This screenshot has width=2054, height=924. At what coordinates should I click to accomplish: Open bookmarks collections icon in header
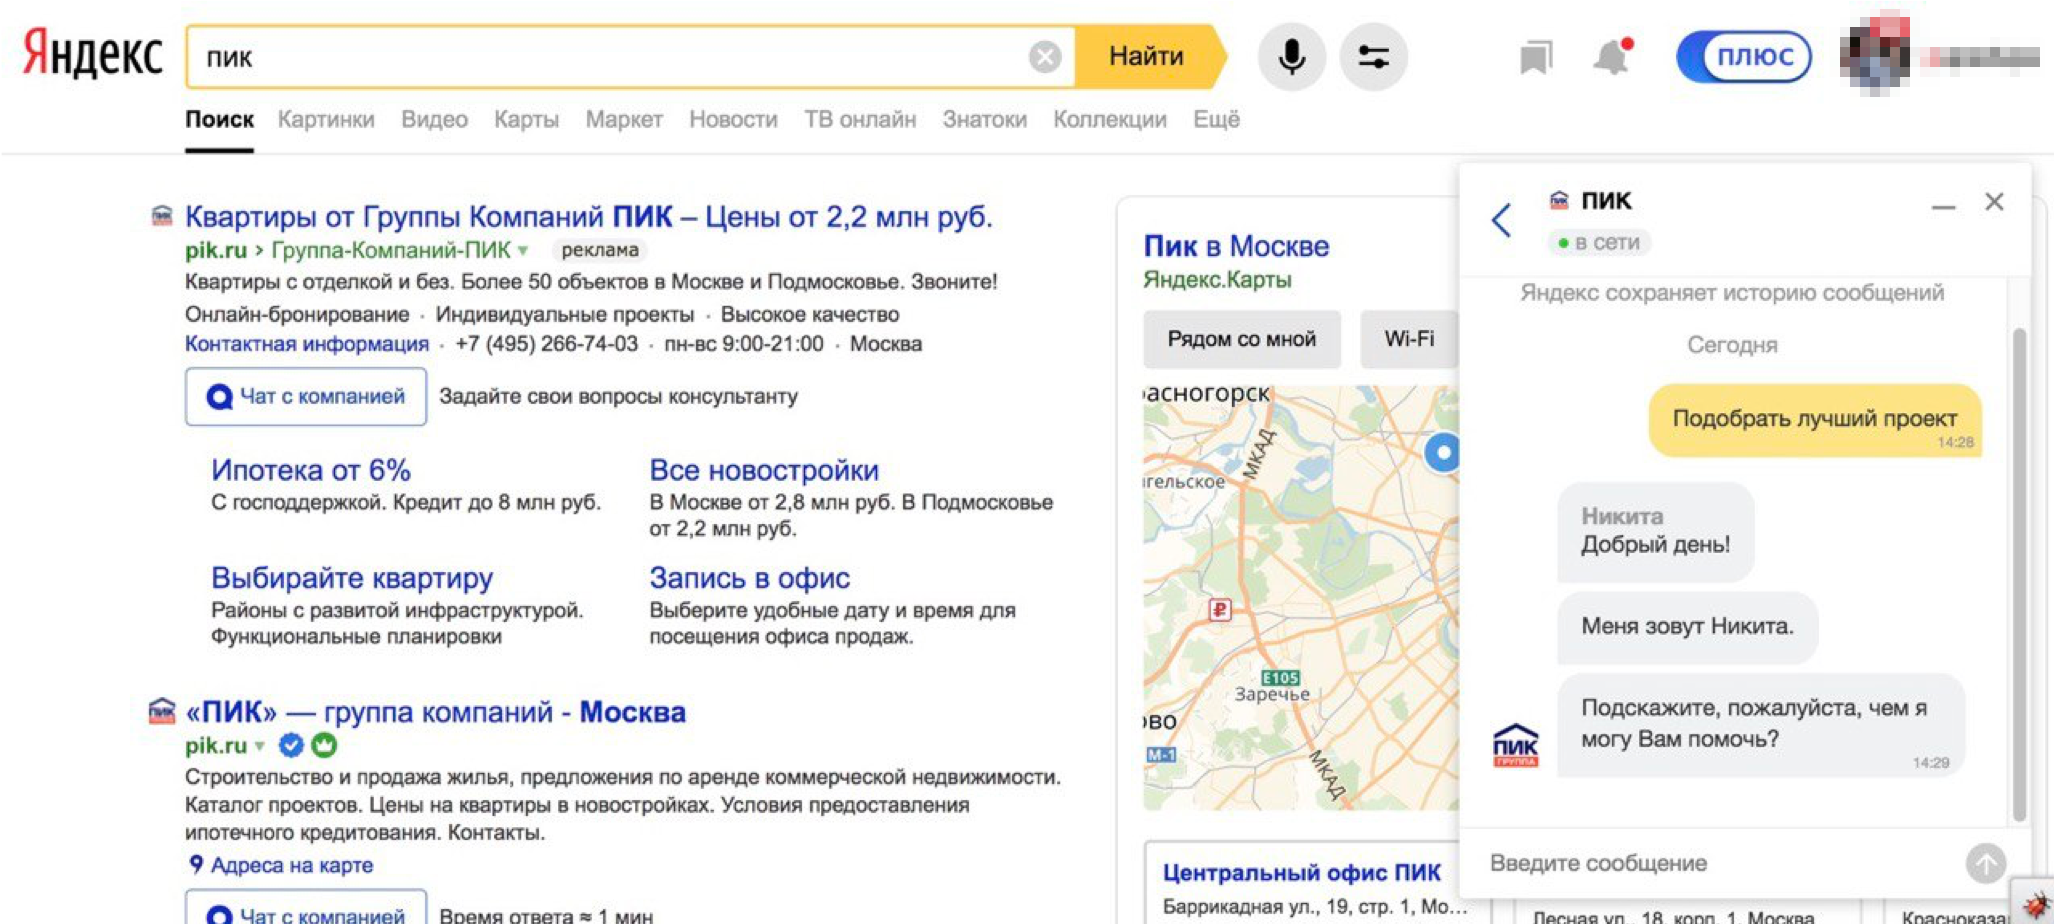pyautogui.click(x=1535, y=57)
